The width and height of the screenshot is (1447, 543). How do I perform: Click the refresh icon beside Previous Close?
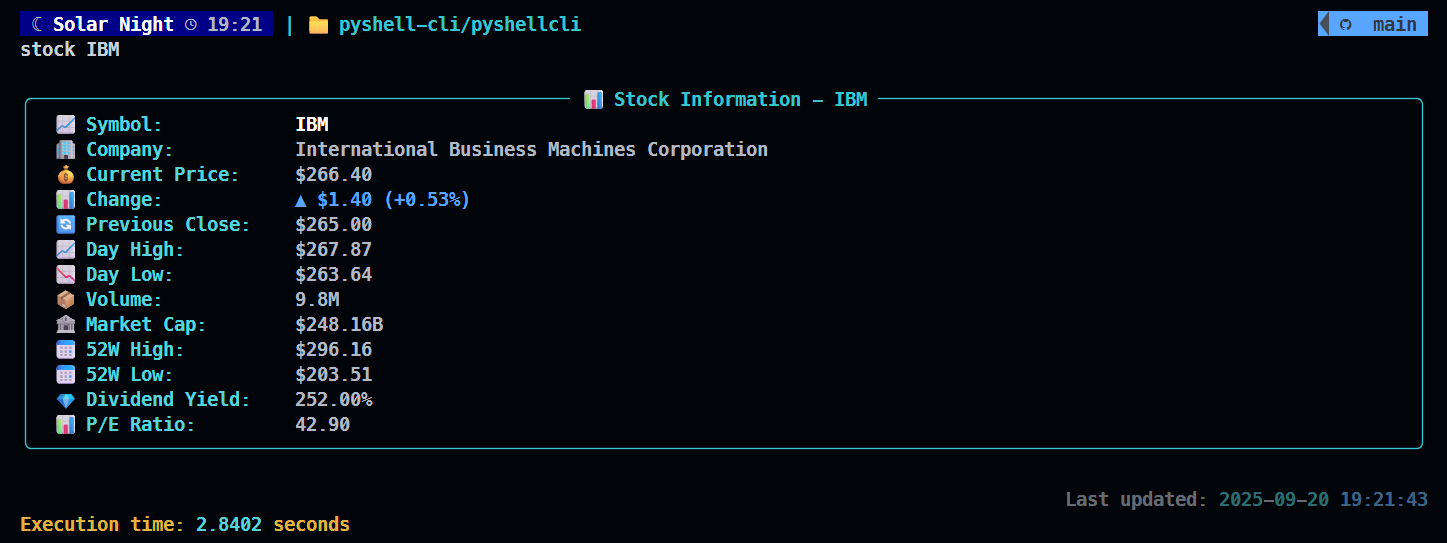[x=65, y=225]
